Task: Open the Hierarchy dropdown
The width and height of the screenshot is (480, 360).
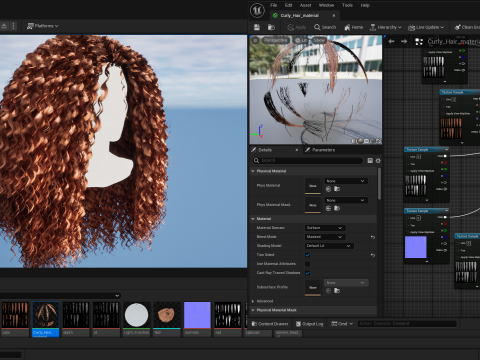Action: coord(385,27)
